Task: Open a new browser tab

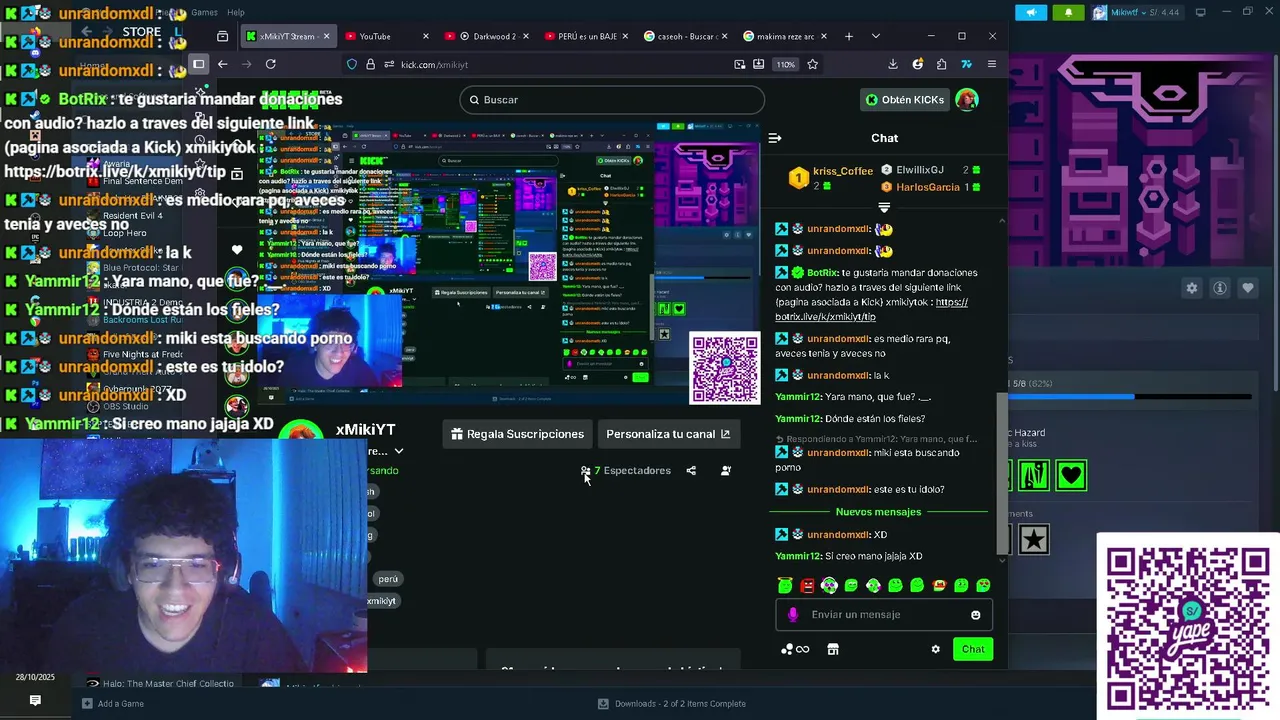Action: pyautogui.click(x=849, y=36)
